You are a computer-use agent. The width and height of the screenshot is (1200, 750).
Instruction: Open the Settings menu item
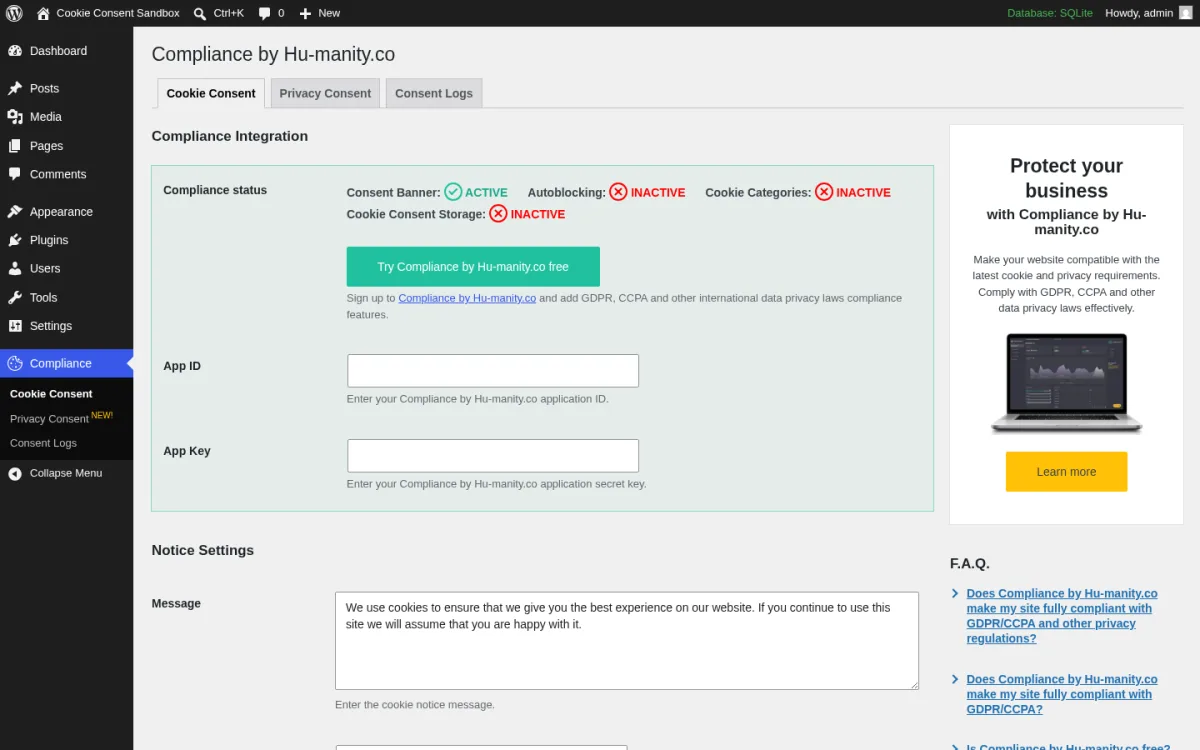click(66, 326)
